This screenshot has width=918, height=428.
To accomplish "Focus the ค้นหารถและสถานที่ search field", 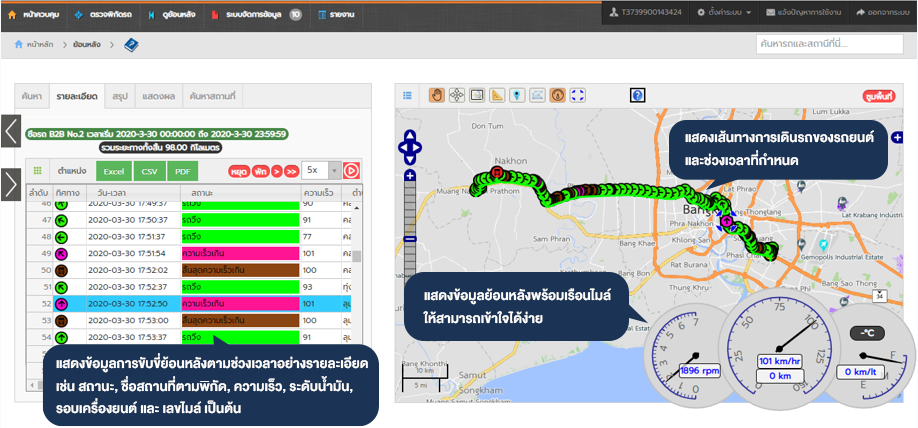I will (x=829, y=44).
